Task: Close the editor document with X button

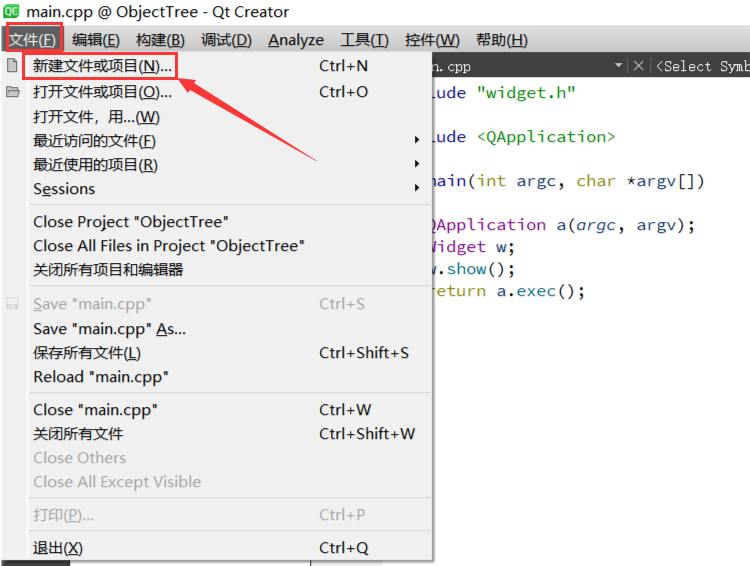Action: [x=638, y=66]
